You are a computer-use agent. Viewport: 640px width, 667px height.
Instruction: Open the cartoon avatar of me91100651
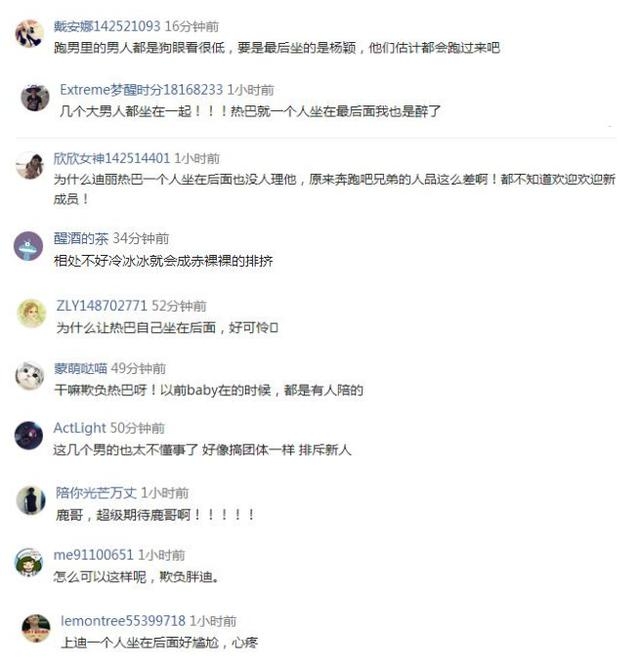click(28, 562)
